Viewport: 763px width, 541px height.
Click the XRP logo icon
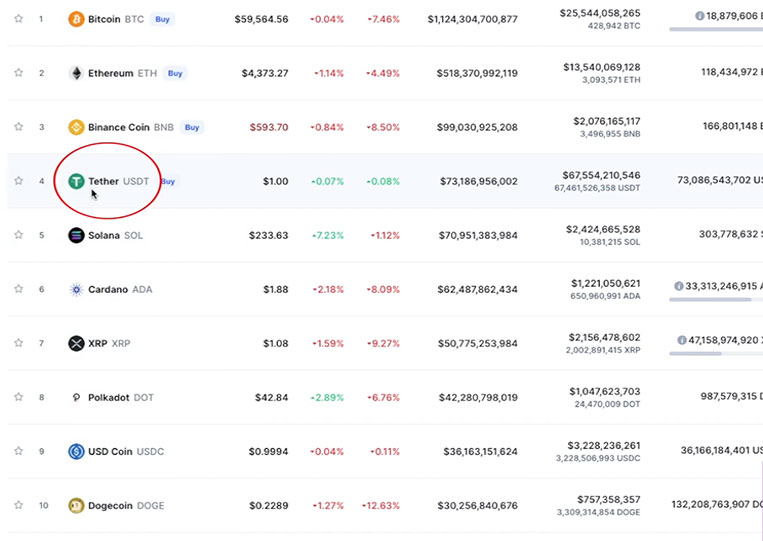[76, 343]
